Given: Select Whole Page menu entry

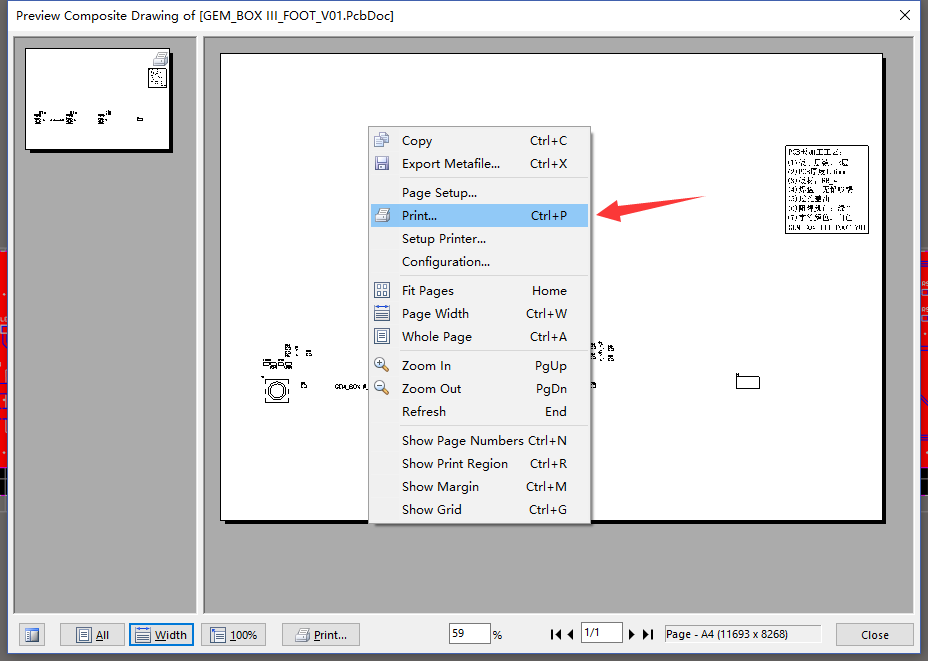Looking at the screenshot, I should pos(479,337).
